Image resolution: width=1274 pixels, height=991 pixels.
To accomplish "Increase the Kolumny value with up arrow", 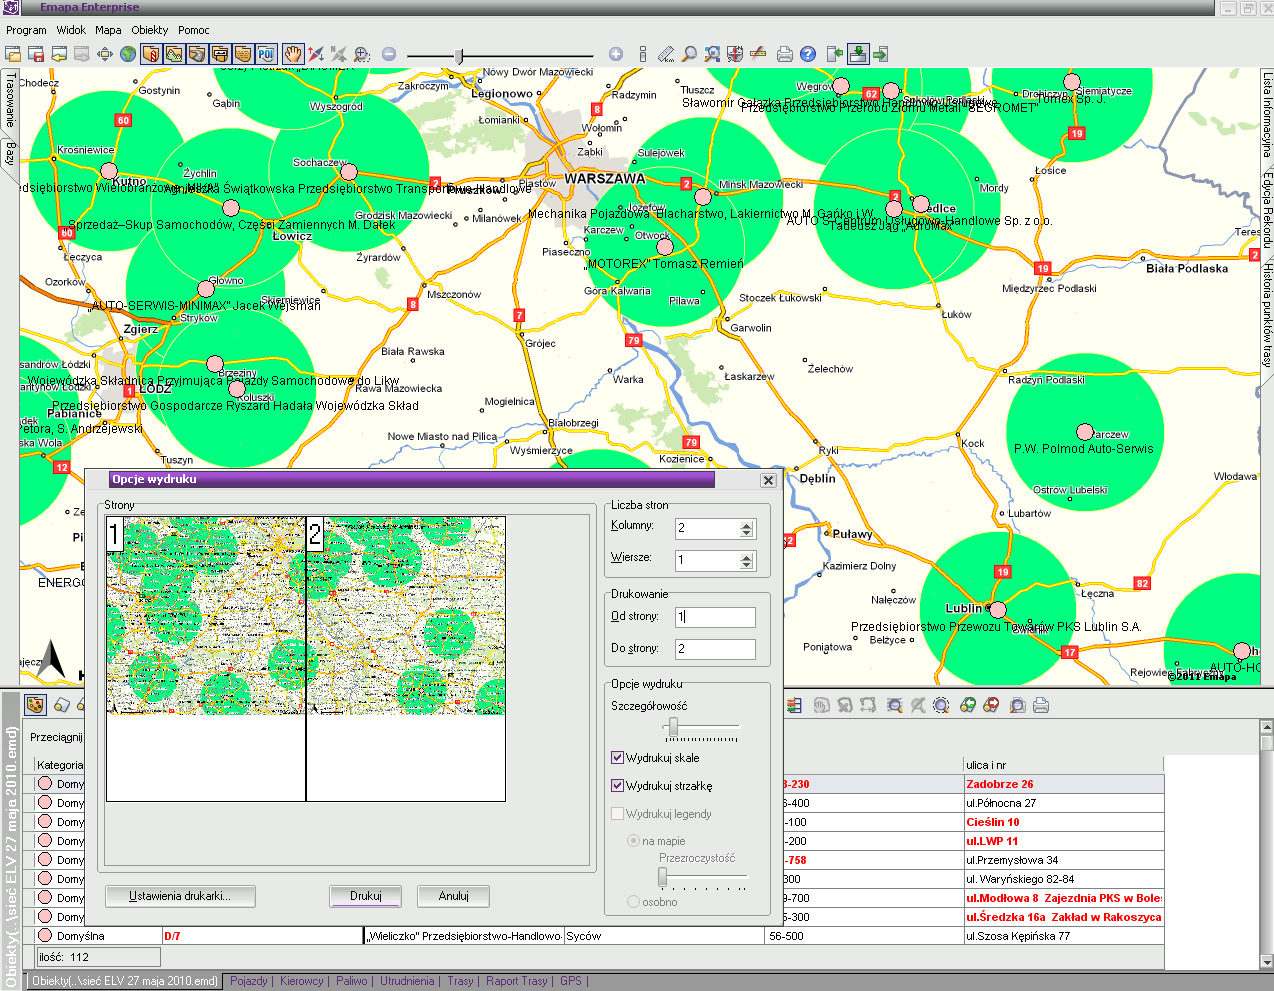I will [746, 525].
